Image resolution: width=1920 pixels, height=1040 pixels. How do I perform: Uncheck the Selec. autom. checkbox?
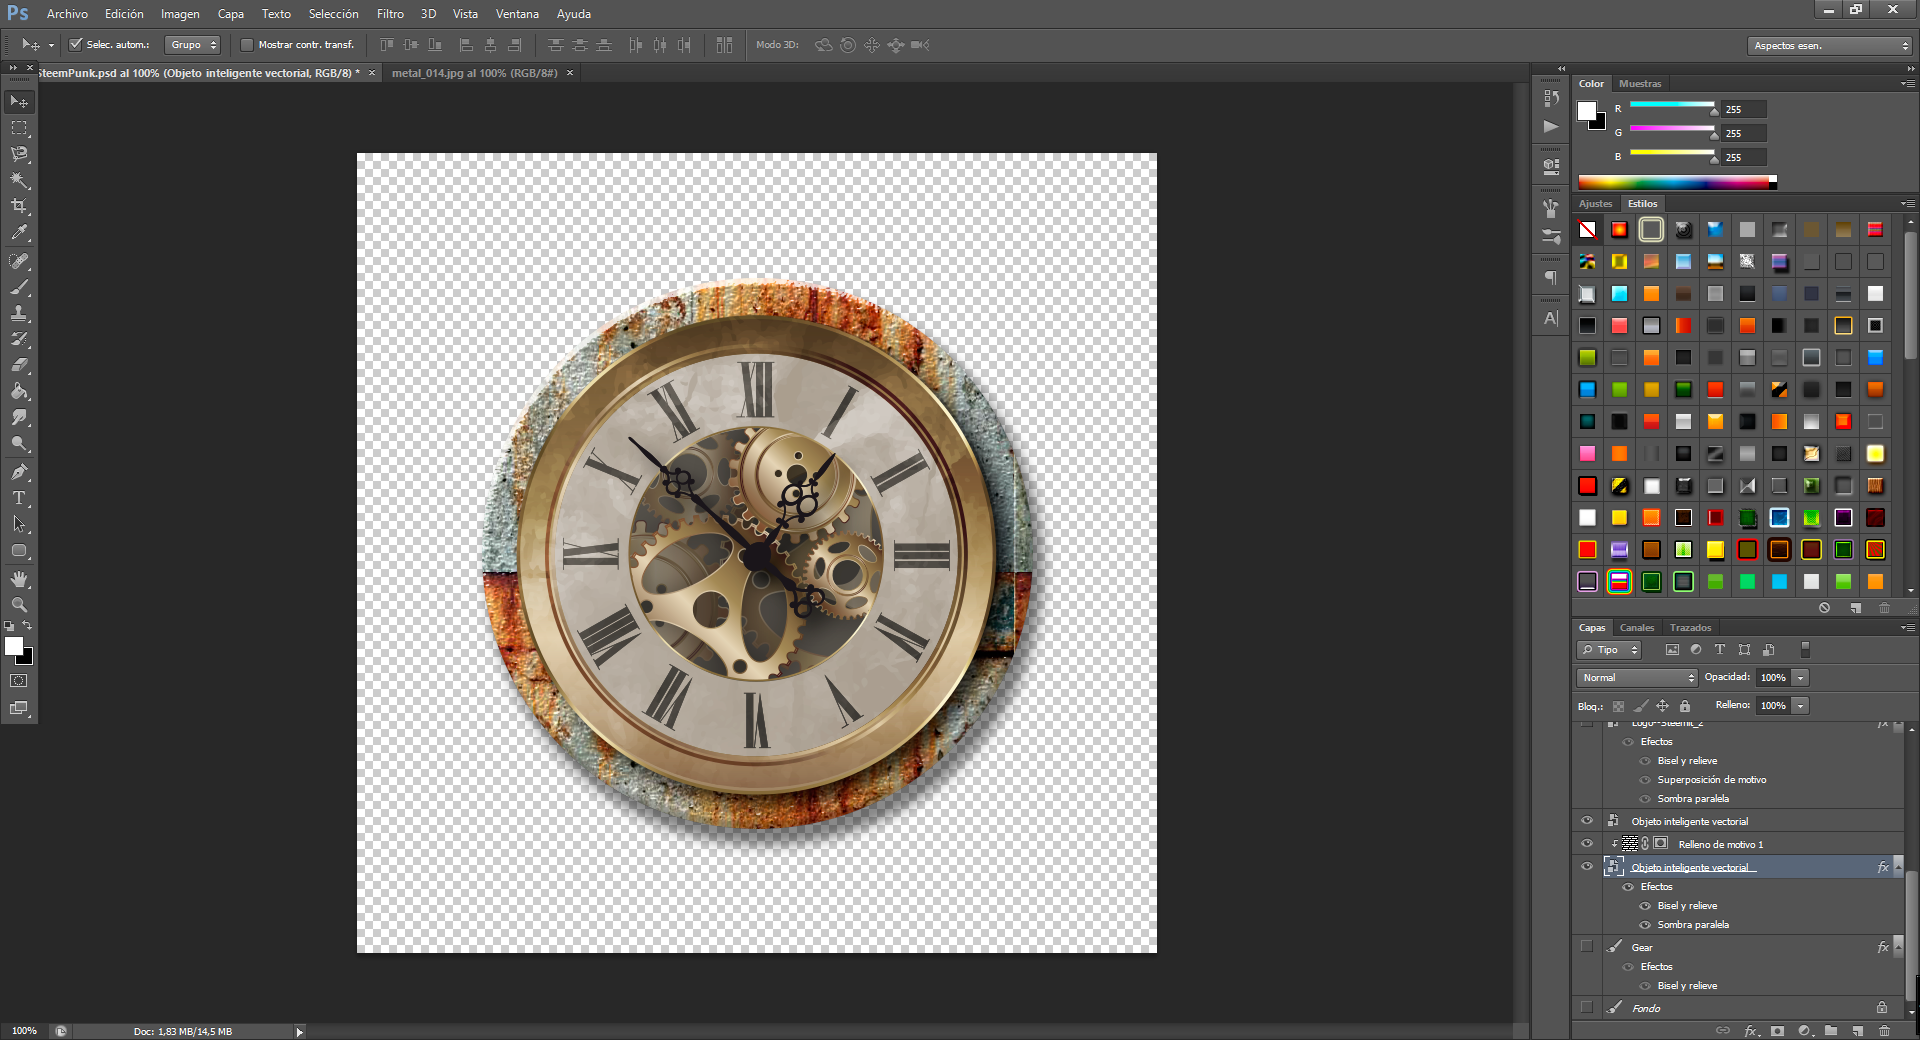point(75,45)
